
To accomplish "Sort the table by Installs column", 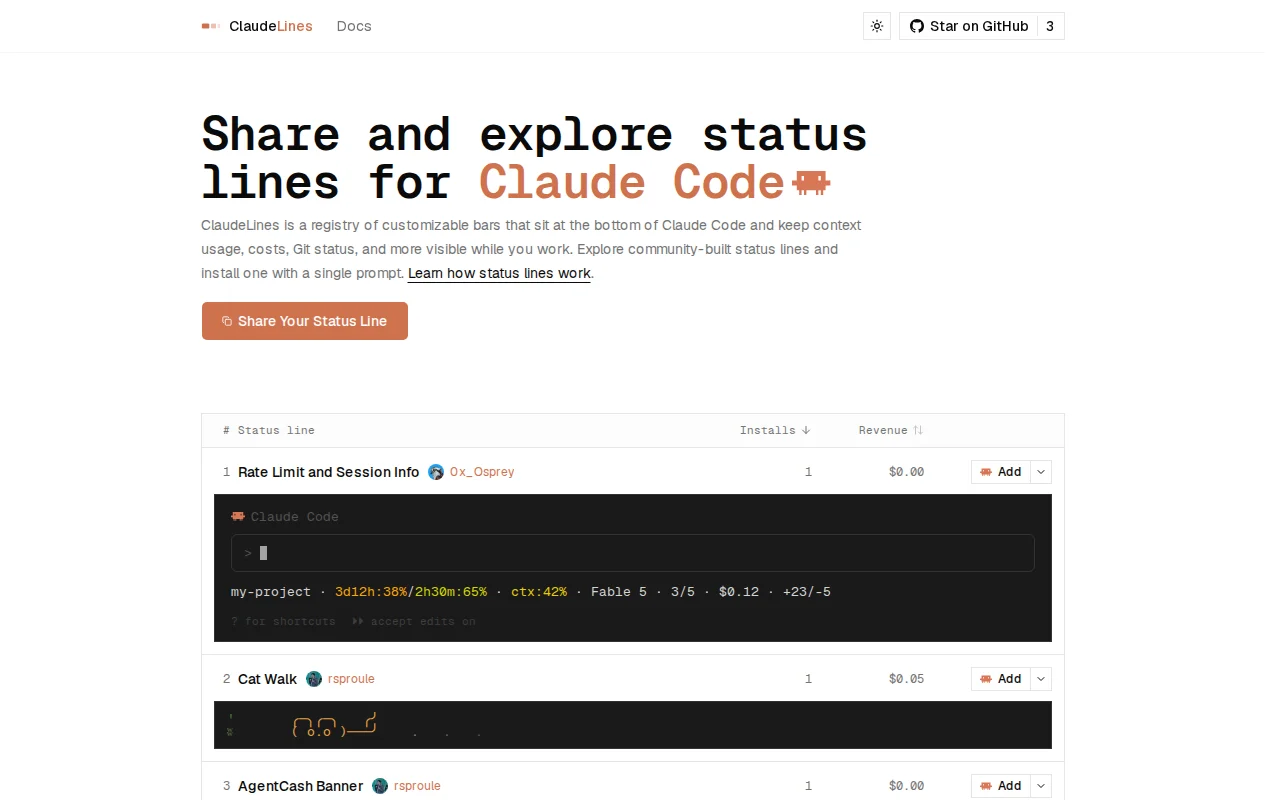I will coord(775,430).
